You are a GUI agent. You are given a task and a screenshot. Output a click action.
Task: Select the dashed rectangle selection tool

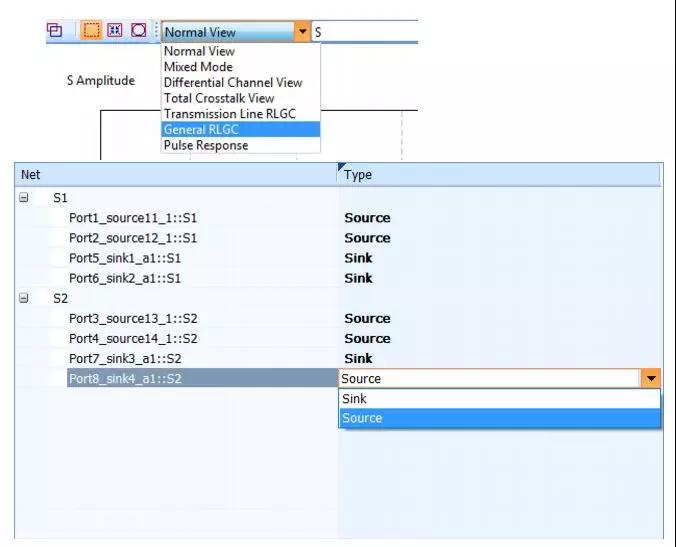(91, 31)
